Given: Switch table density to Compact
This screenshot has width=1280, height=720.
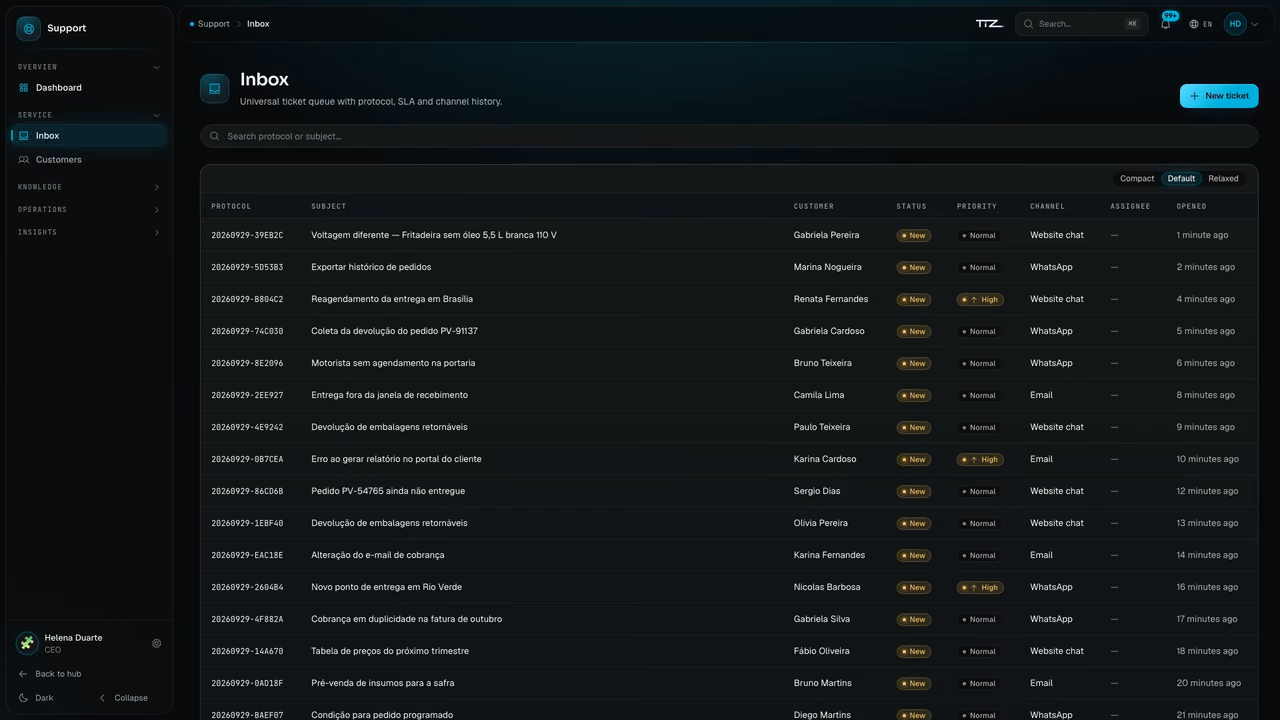Looking at the screenshot, I should [x=1137, y=179].
